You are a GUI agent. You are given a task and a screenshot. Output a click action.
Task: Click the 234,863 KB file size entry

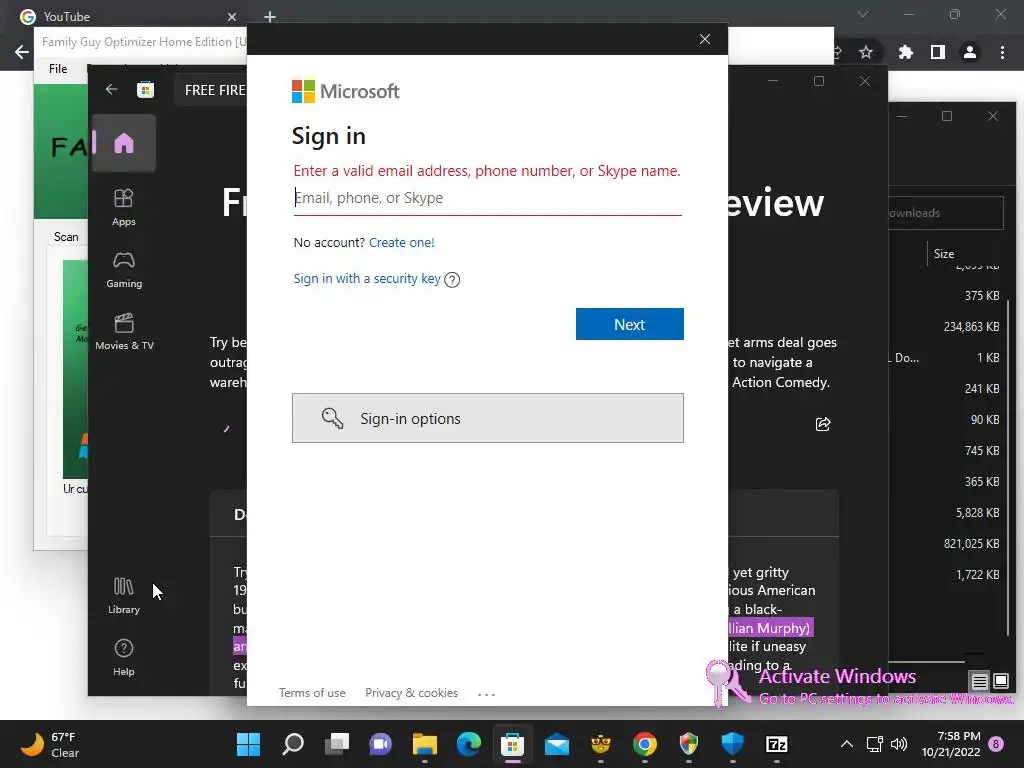[971, 327]
